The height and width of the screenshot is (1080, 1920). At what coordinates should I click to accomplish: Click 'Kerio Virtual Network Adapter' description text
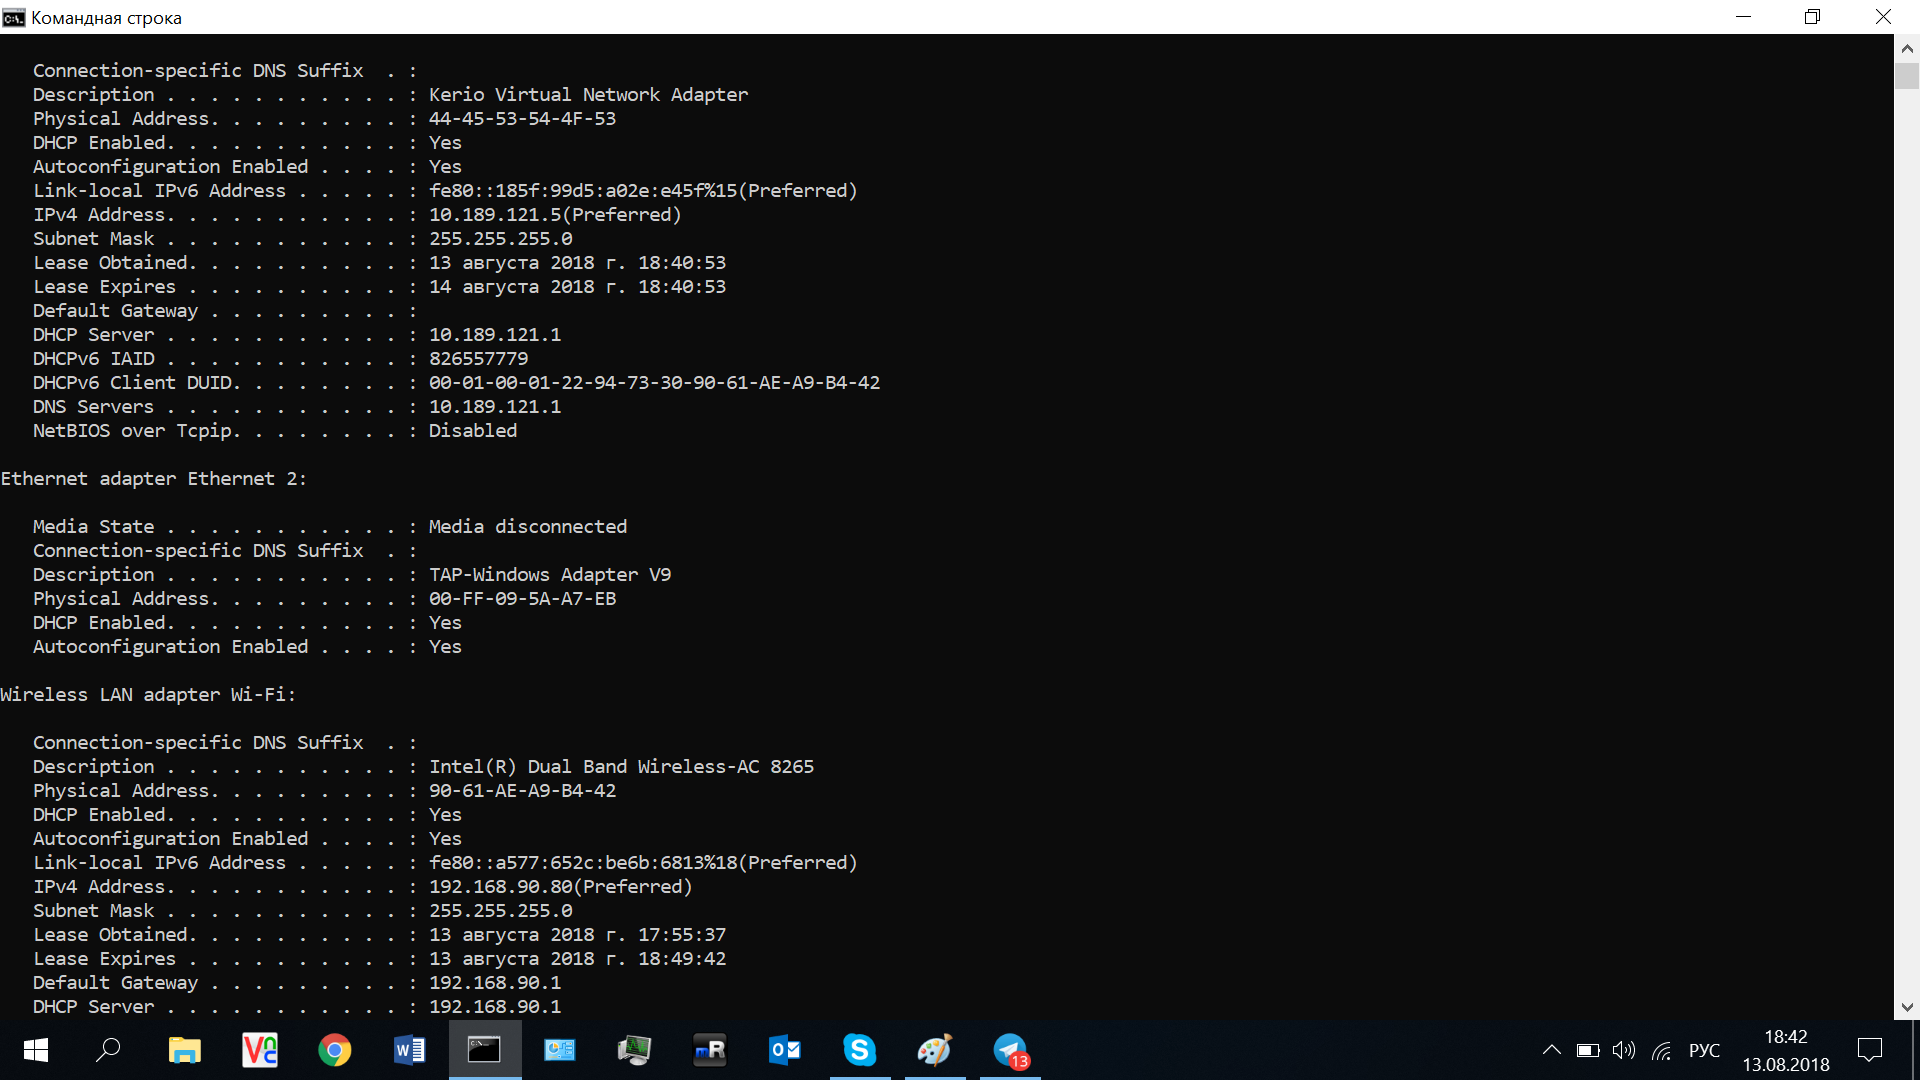pyautogui.click(x=588, y=94)
